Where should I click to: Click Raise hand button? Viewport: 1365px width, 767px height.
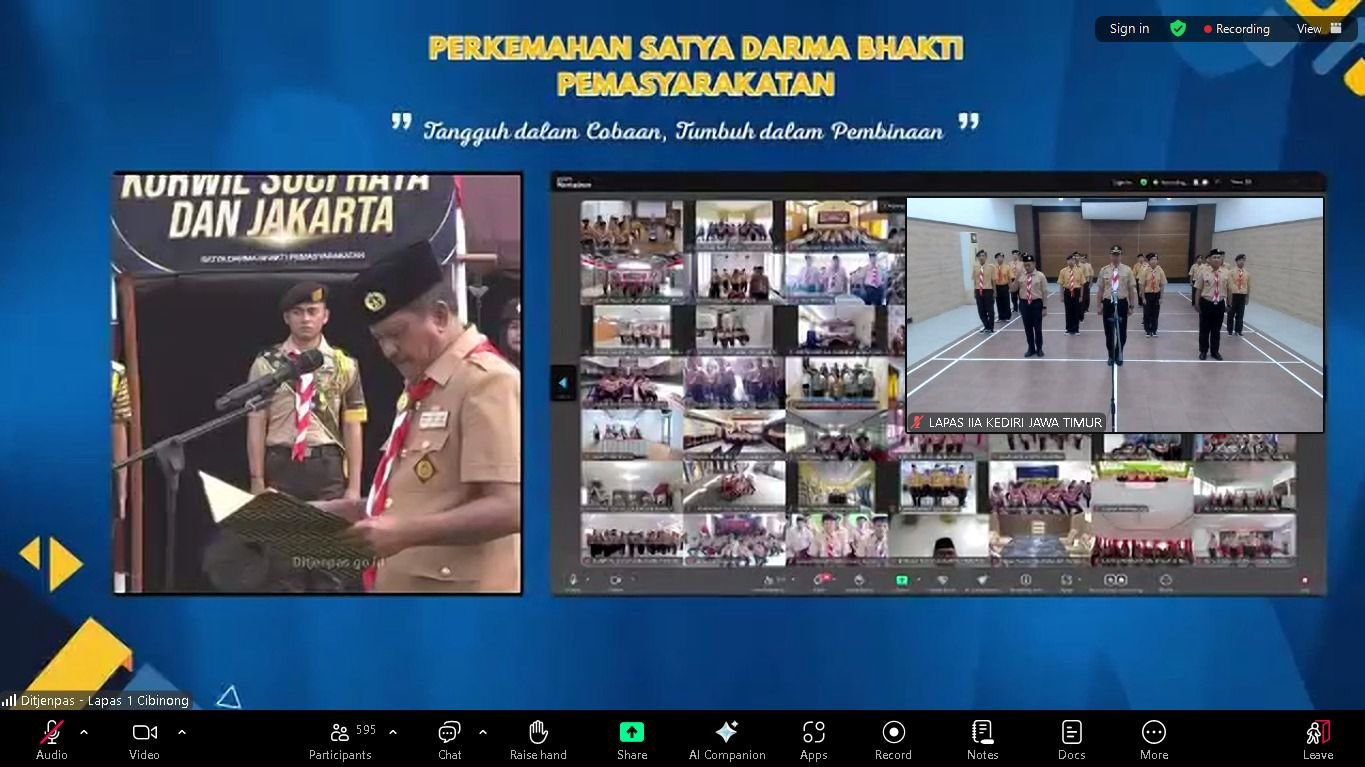click(538, 740)
